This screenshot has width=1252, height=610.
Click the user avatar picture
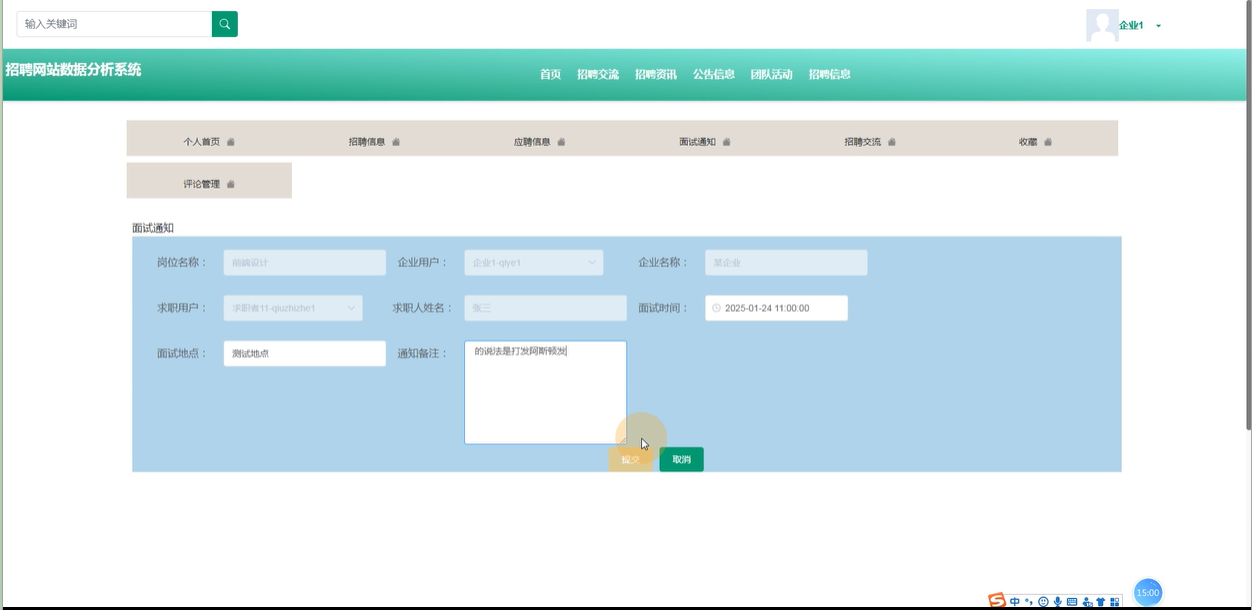[x=1102, y=25]
